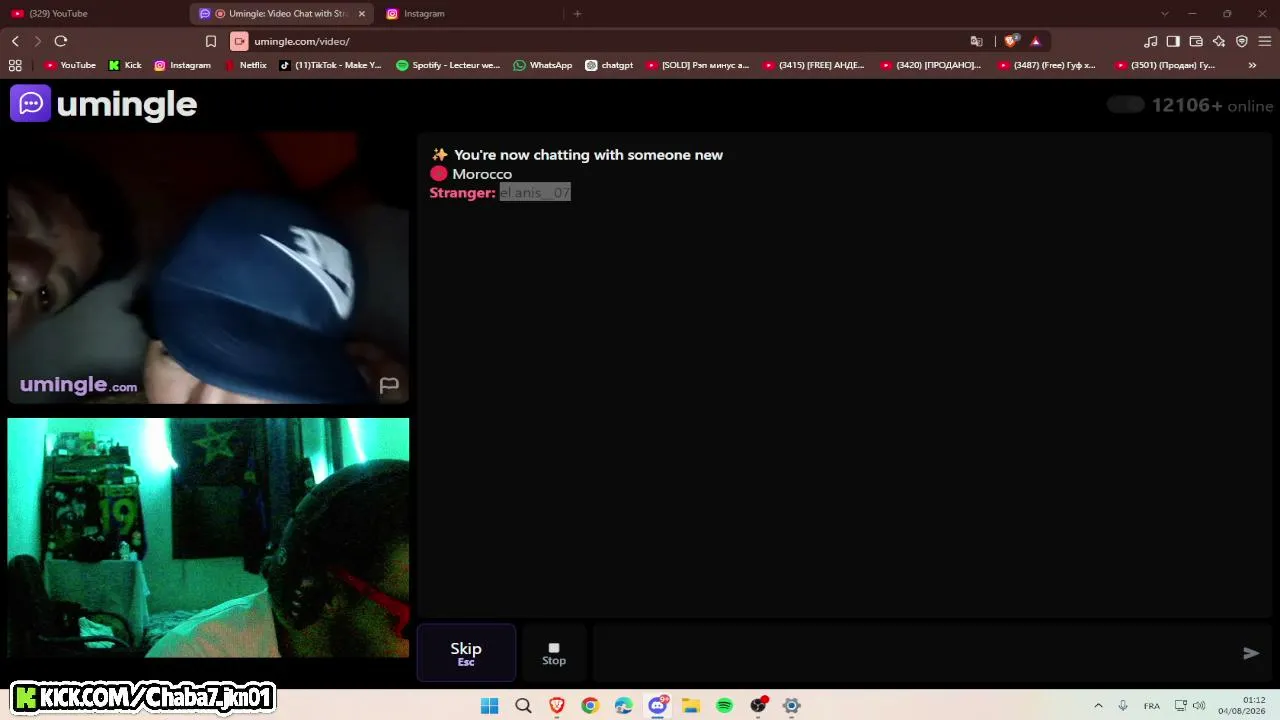Viewport: 1280px width, 720px height.
Task: Open the browser main menu
Action: click(x=1265, y=41)
